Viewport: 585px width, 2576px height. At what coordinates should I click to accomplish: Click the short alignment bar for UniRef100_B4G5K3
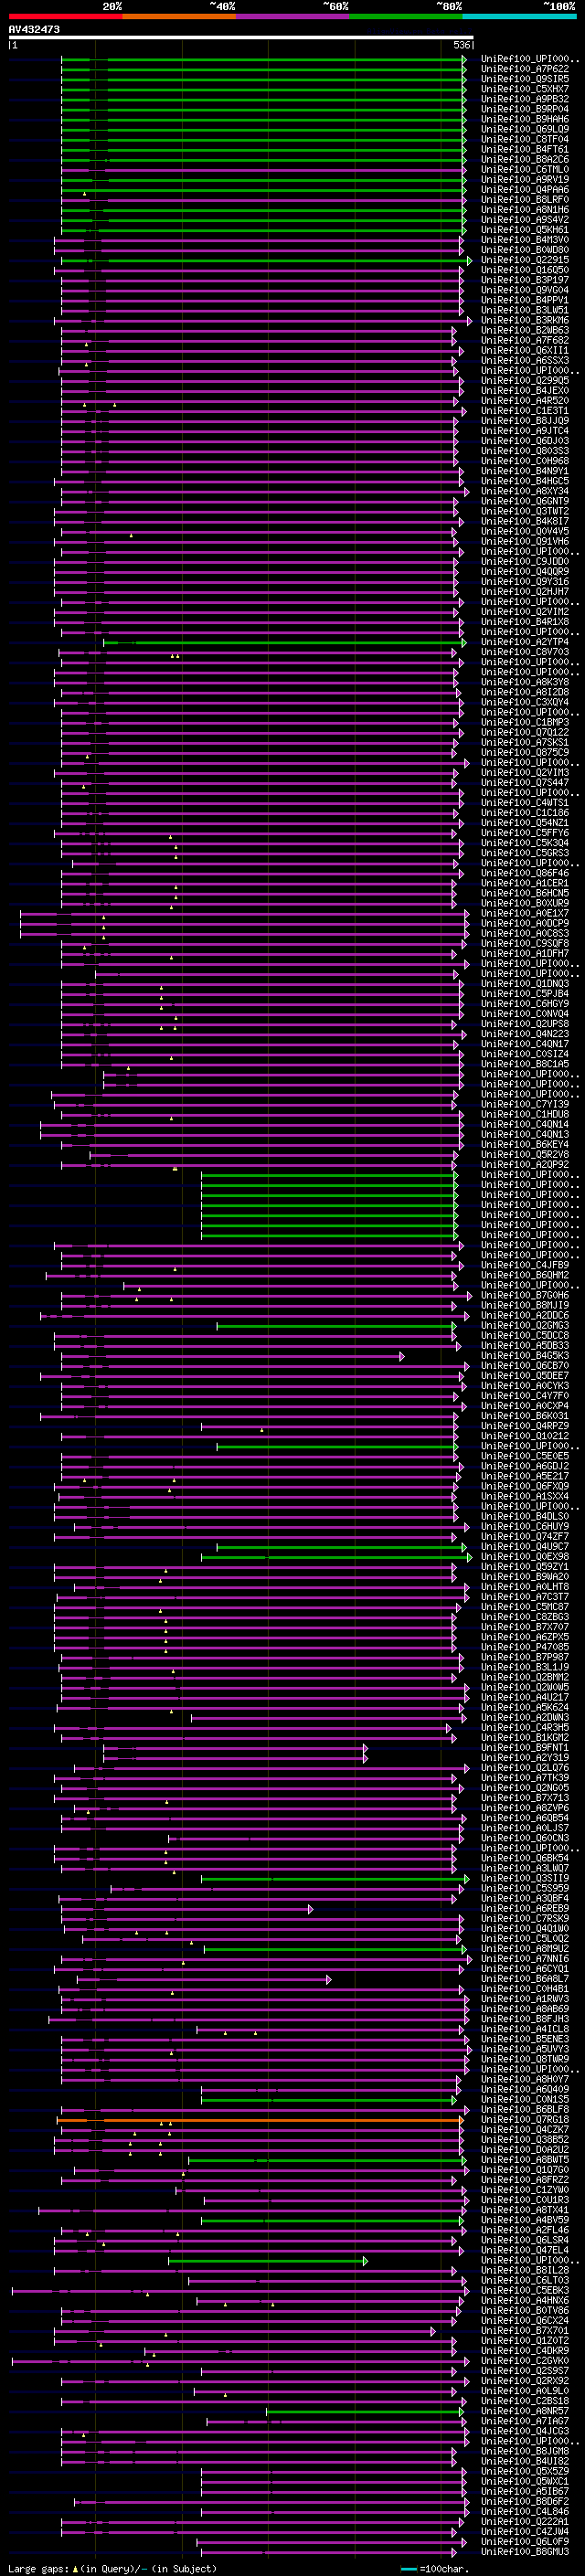232,1356
